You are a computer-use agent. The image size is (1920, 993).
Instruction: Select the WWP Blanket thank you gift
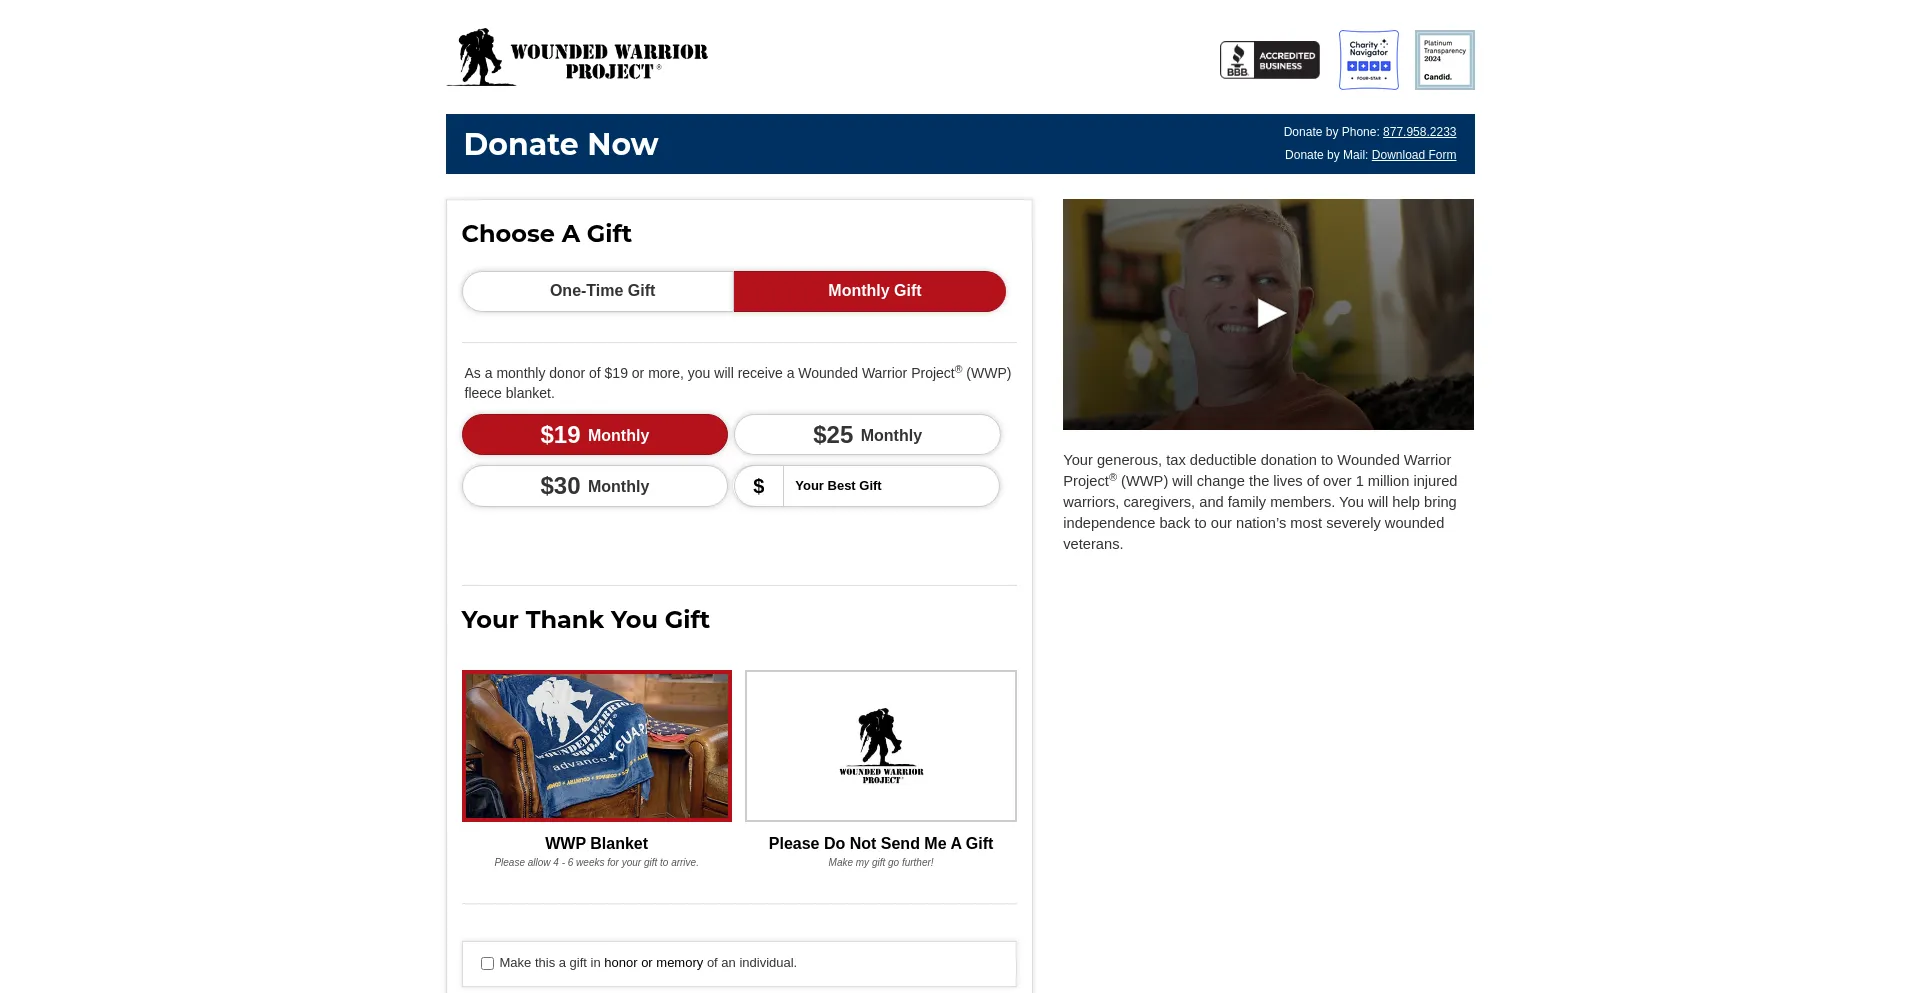pyautogui.click(x=597, y=746)
